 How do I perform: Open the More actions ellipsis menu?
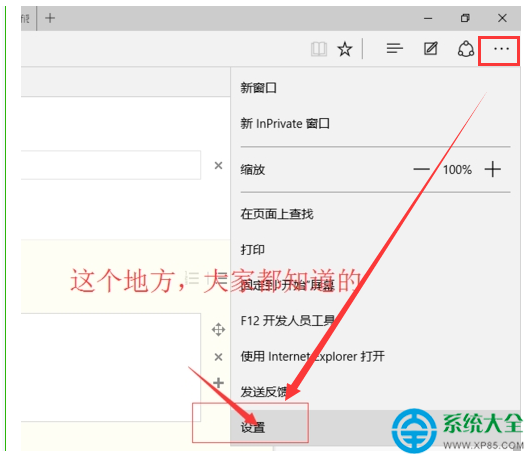[x=501, y=49]
